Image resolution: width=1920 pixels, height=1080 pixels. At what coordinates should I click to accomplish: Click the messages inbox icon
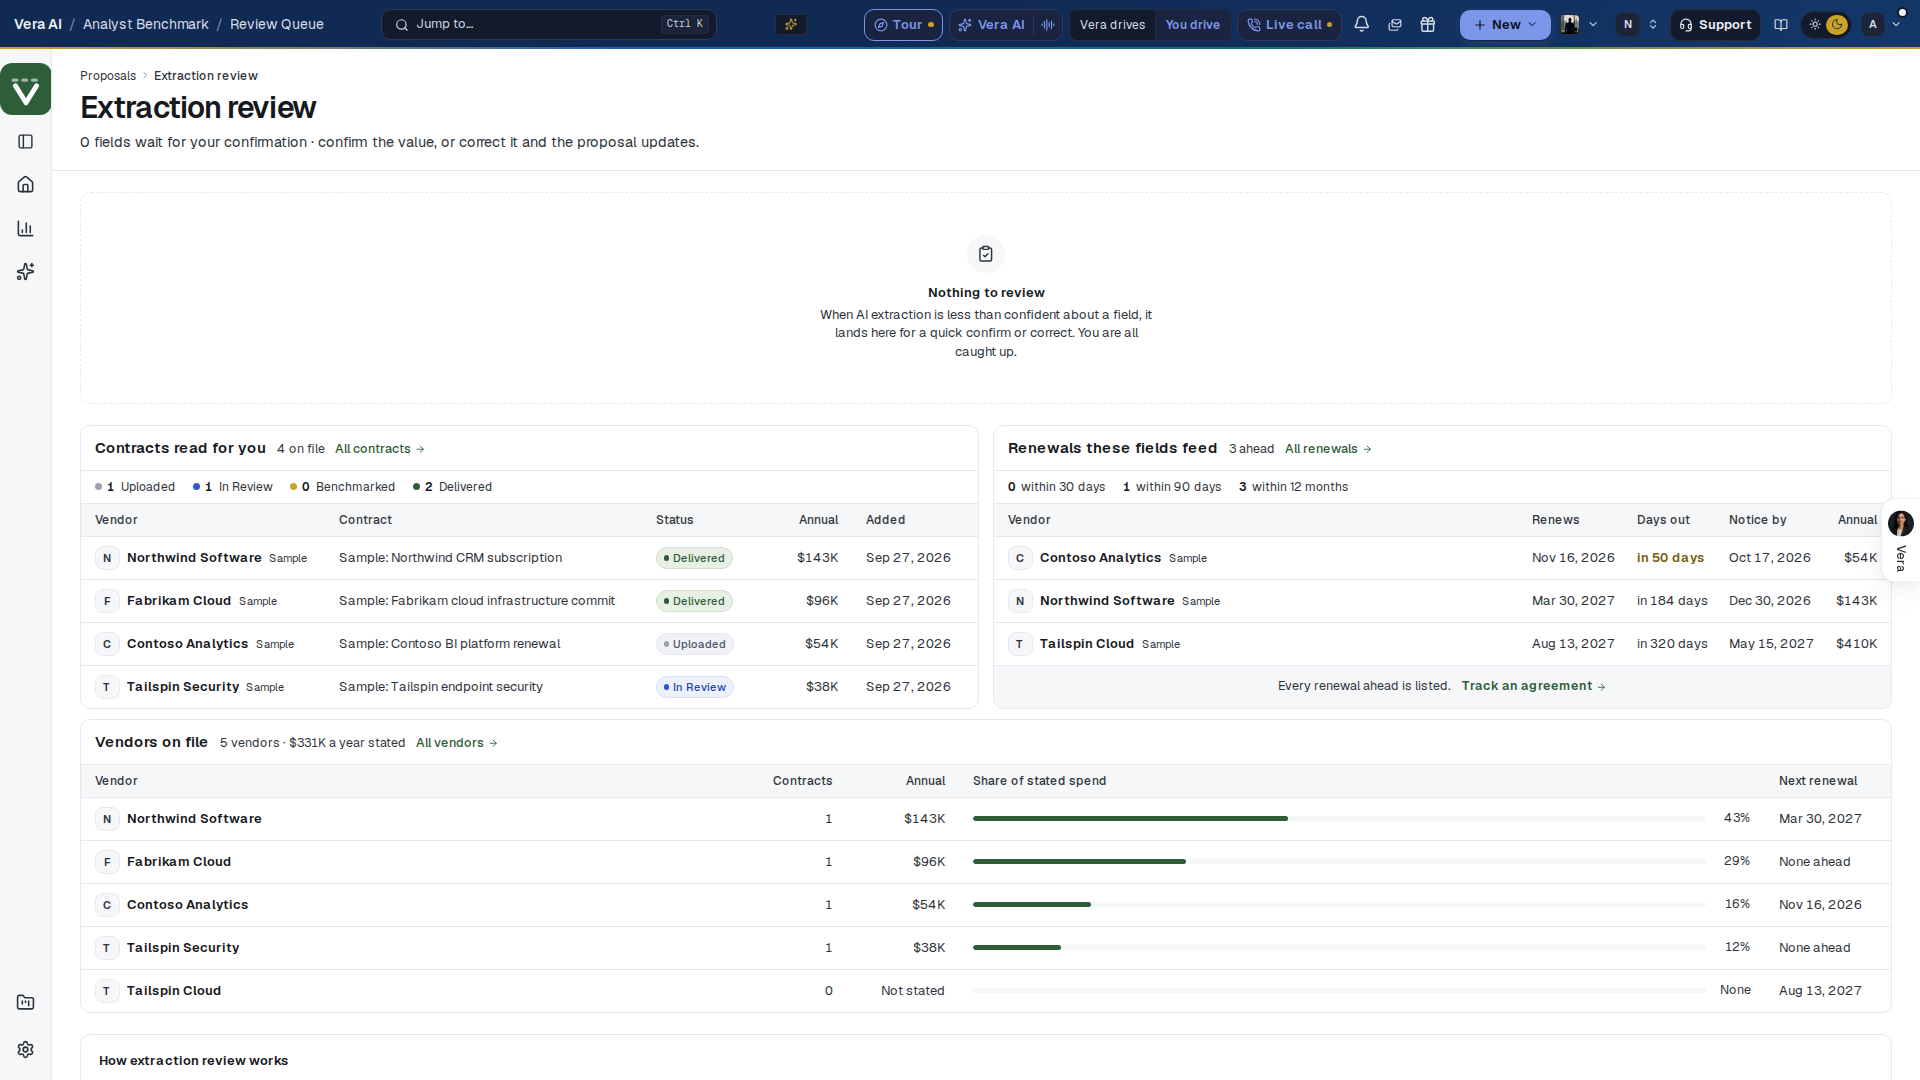tap(1395, 24)
